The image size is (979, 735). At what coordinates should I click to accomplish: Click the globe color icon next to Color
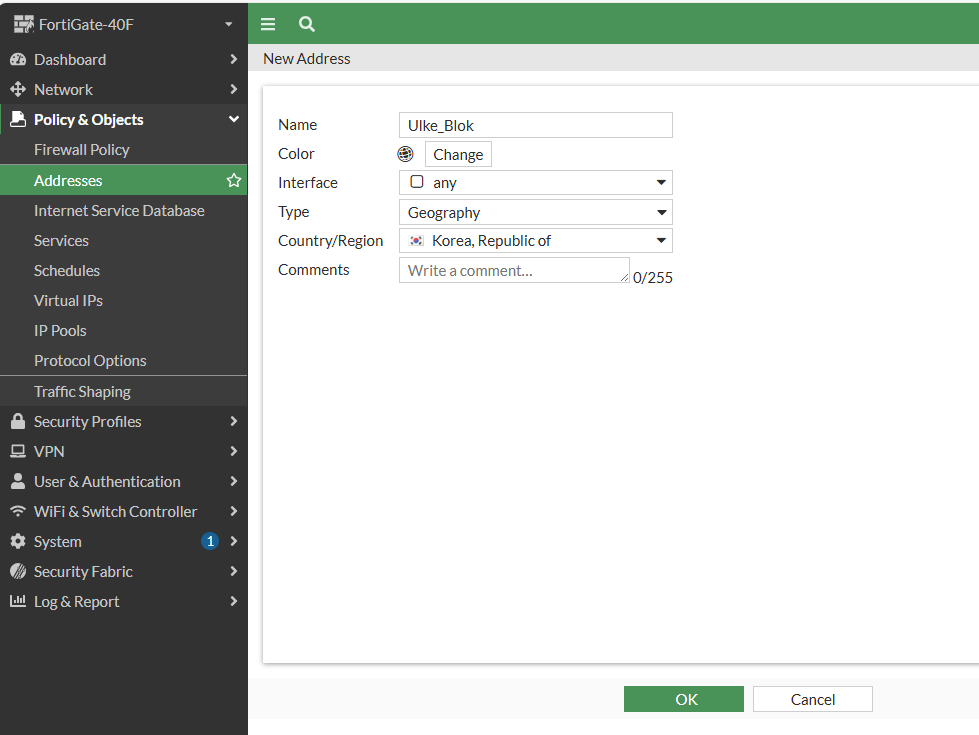click(x=405, y=154)
